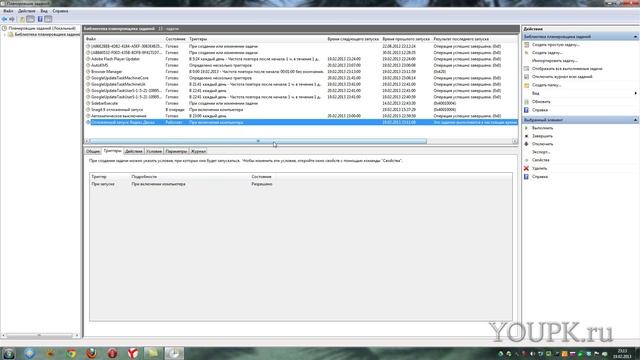Click the Task Scheduler clock icon in tree

pos(4,29)
